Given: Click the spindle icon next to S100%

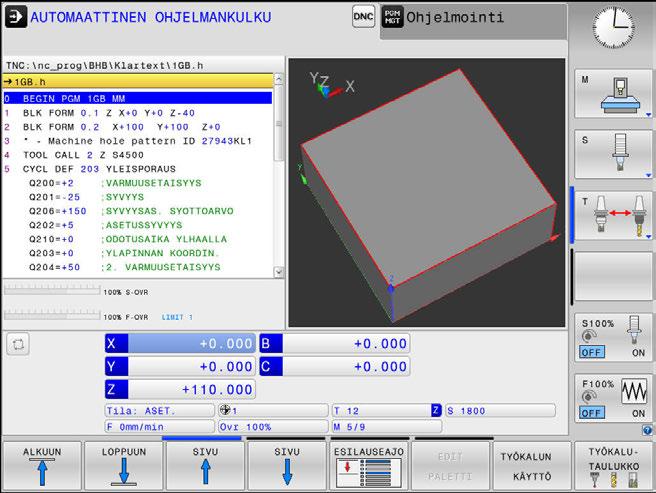Looking at the screenshot, I should point(634,331).
